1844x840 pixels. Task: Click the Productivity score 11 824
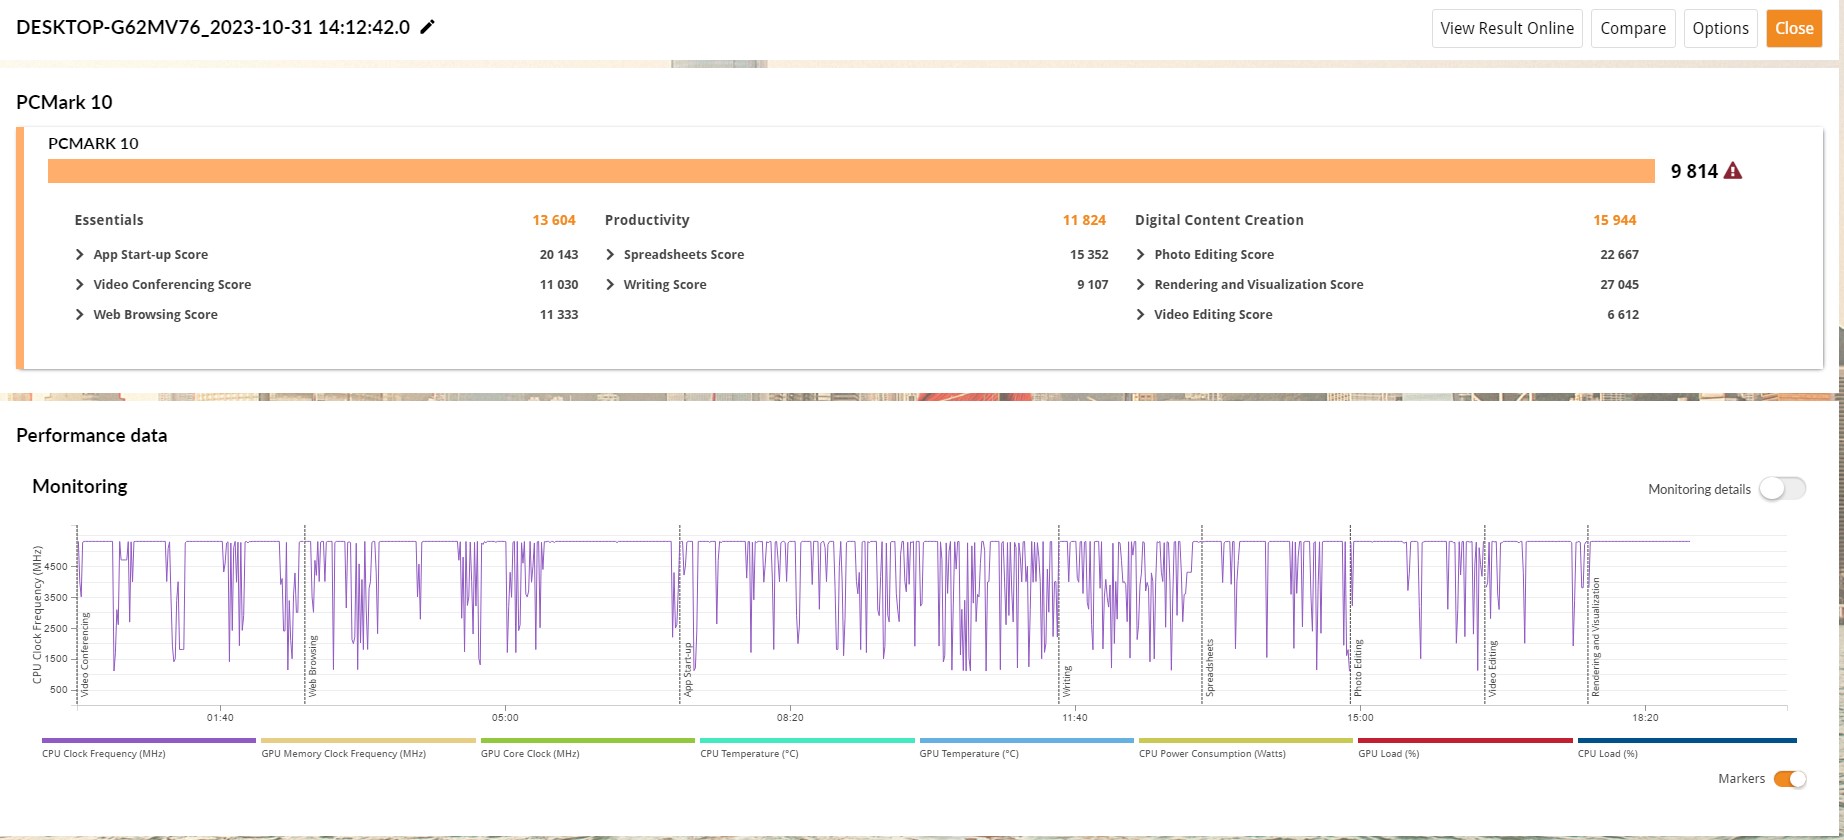coord(1084,220)
